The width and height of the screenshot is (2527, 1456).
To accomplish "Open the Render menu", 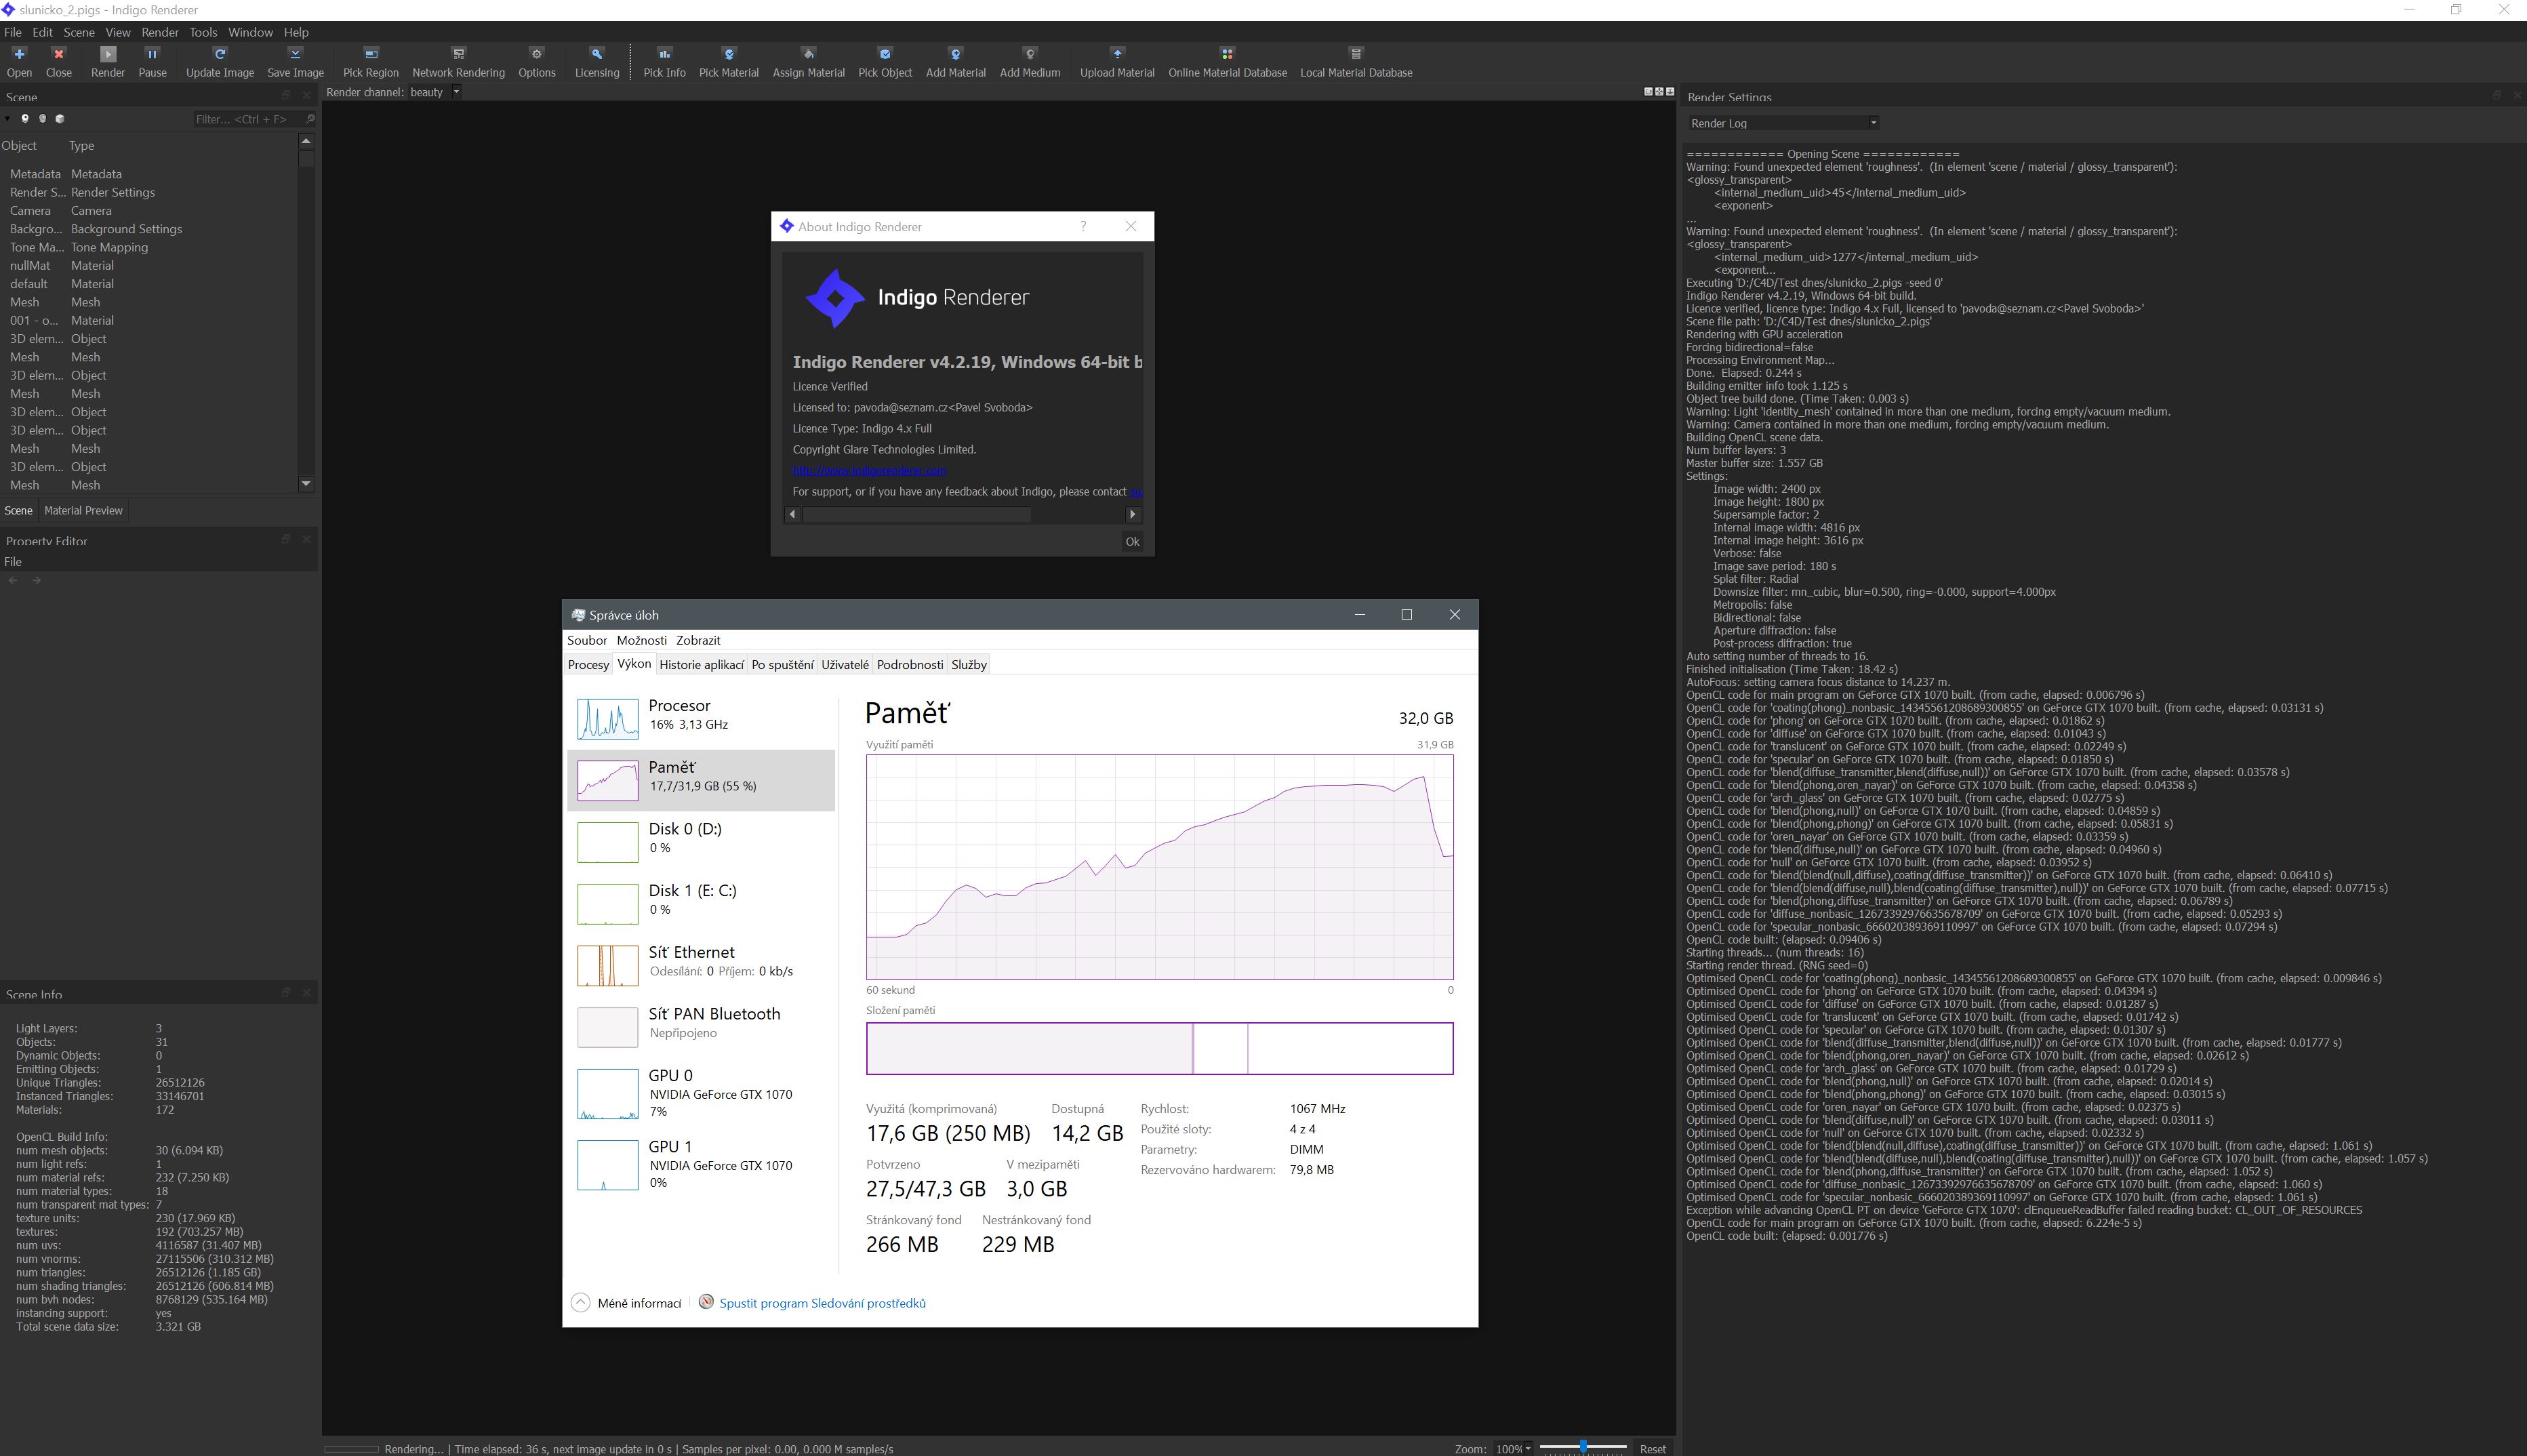I will (160, 32).
